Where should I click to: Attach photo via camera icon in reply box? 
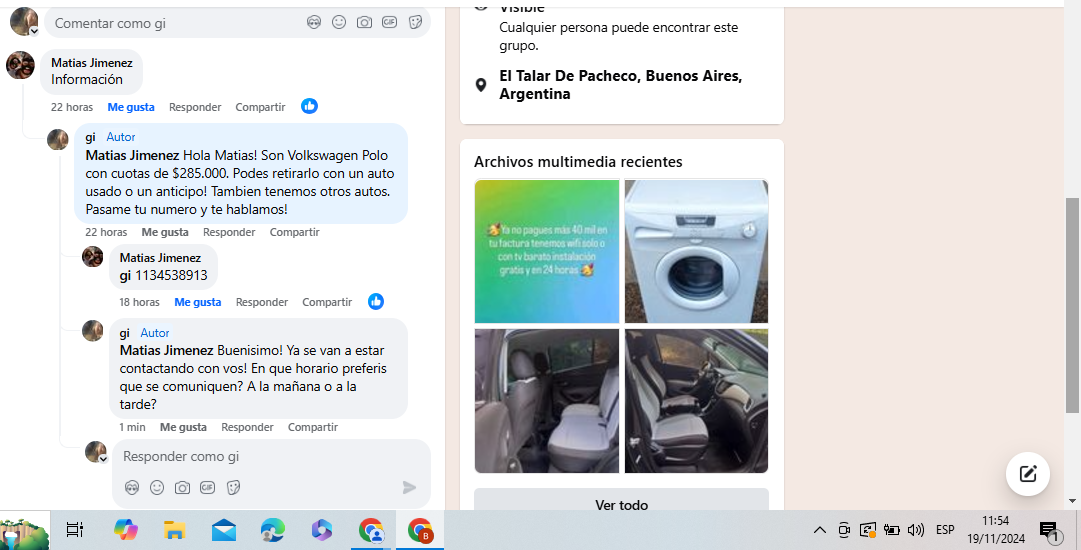tap(182, 487)
